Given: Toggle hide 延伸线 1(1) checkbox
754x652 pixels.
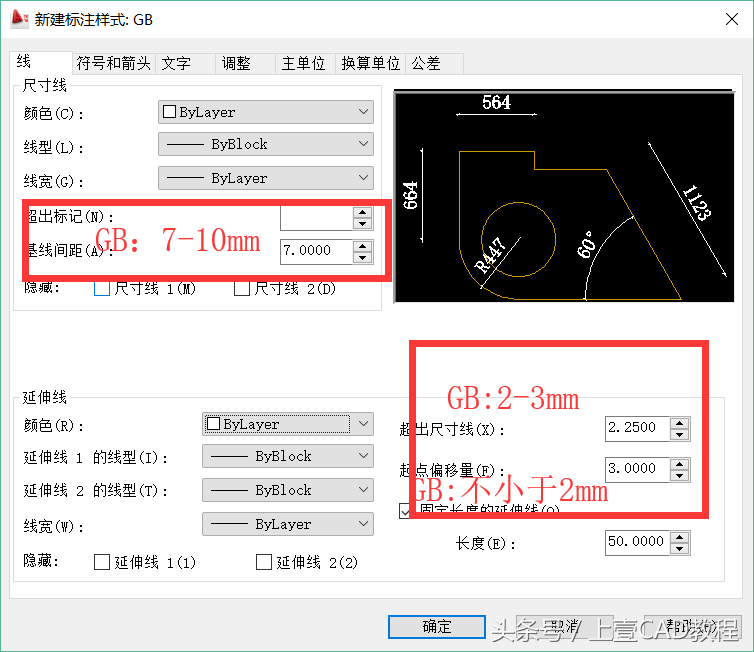Looking at the screenshot, I should 102,562.
